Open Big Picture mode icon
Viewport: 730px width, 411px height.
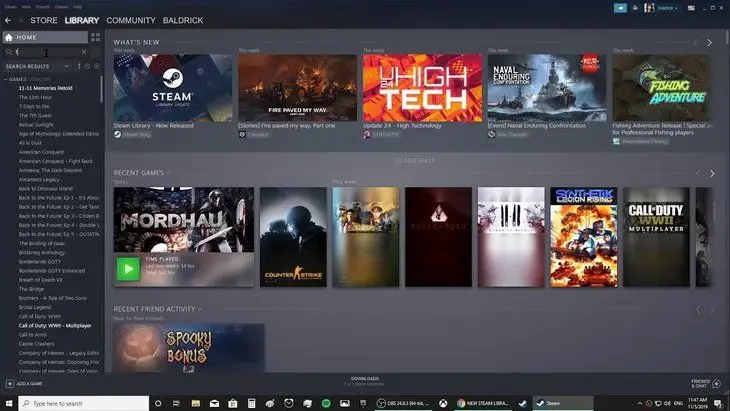(x=691, y=8)
